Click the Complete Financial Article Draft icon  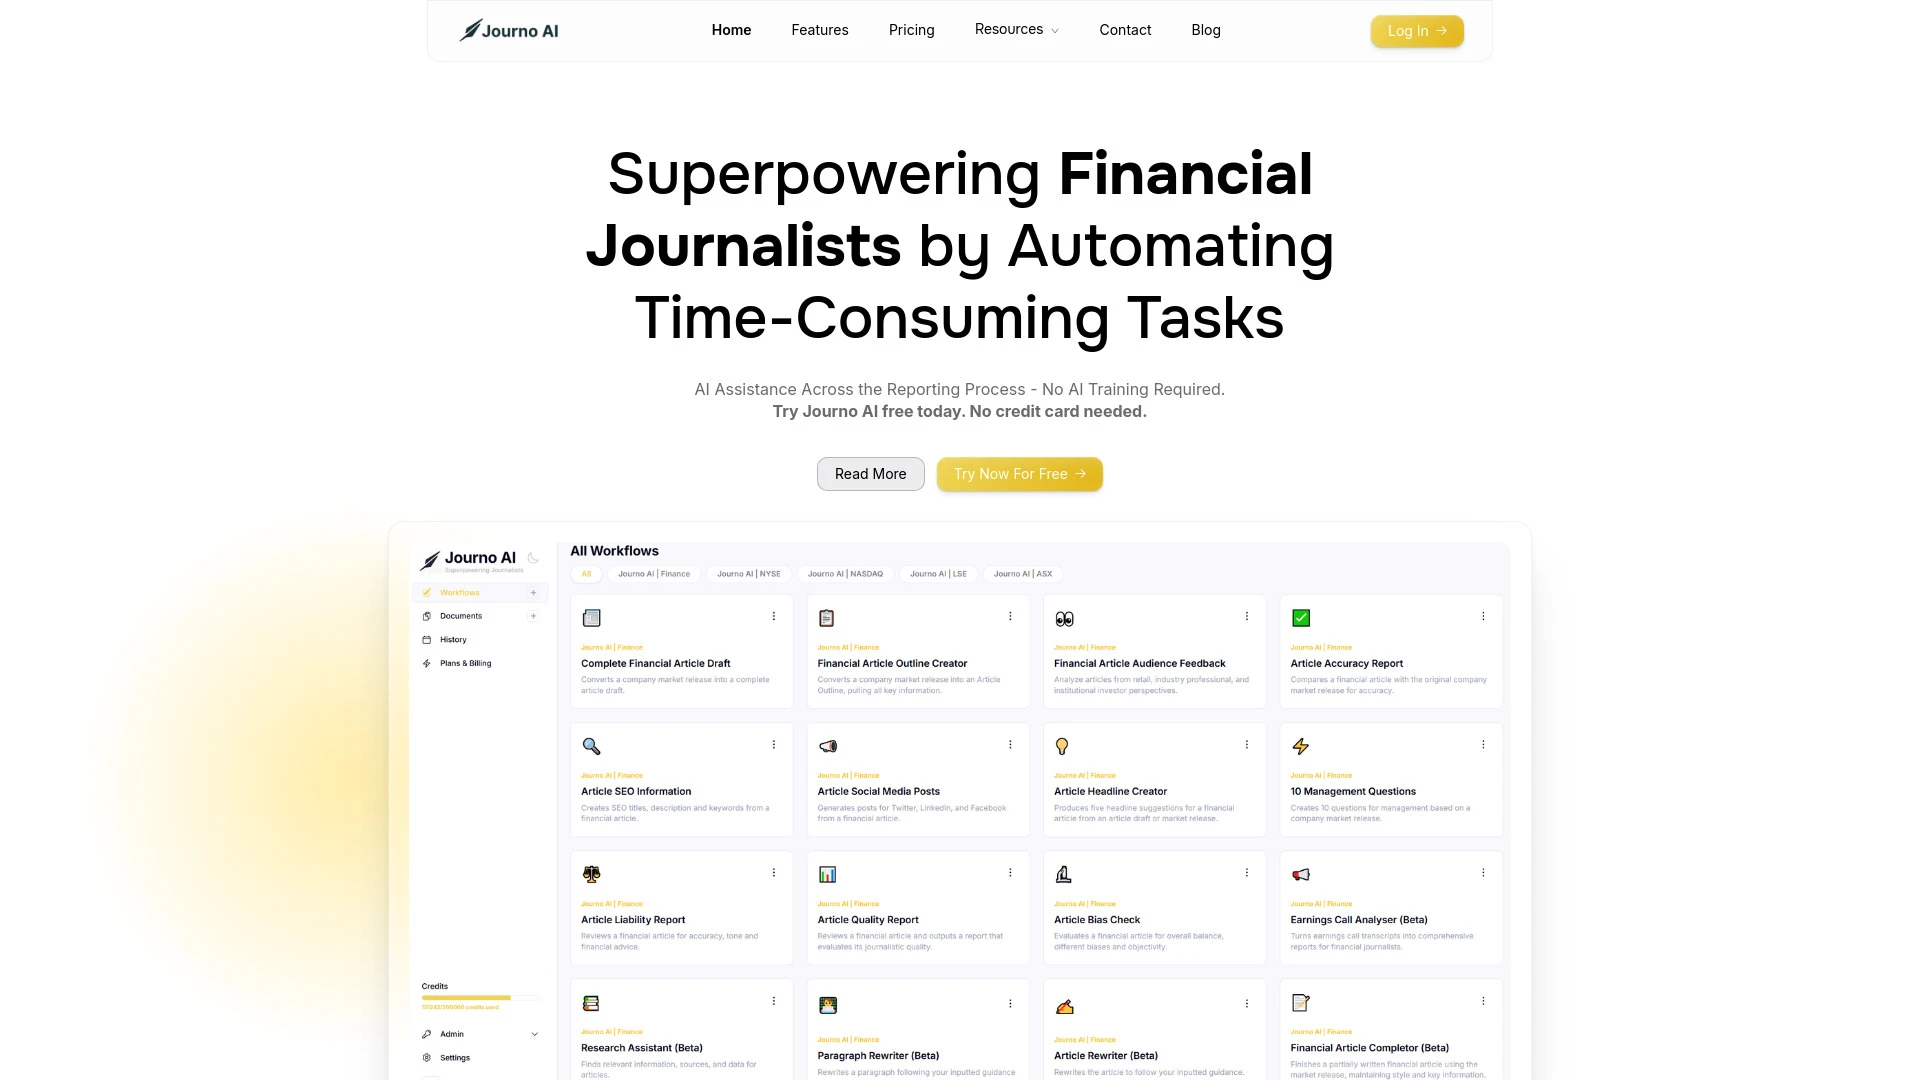click(x=592, y=617)
